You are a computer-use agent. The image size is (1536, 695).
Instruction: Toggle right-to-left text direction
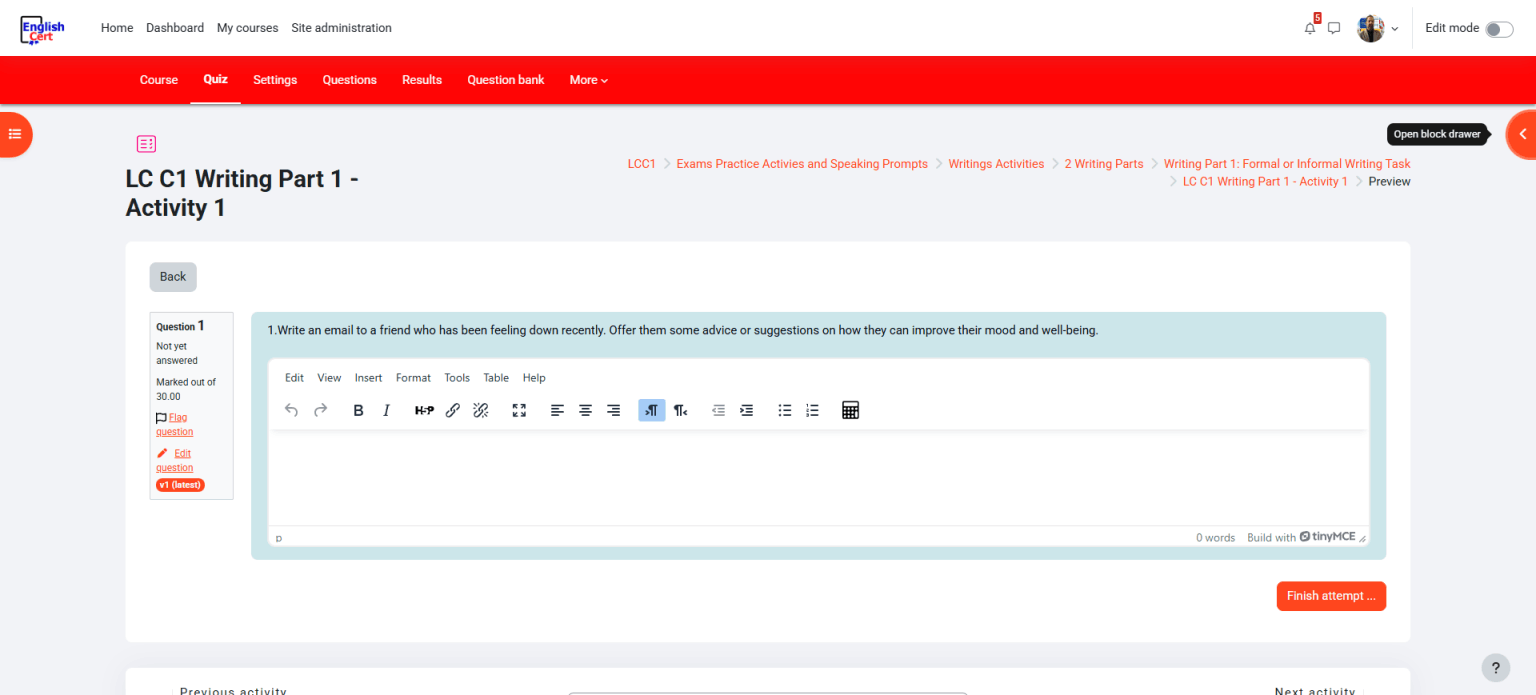680,410
